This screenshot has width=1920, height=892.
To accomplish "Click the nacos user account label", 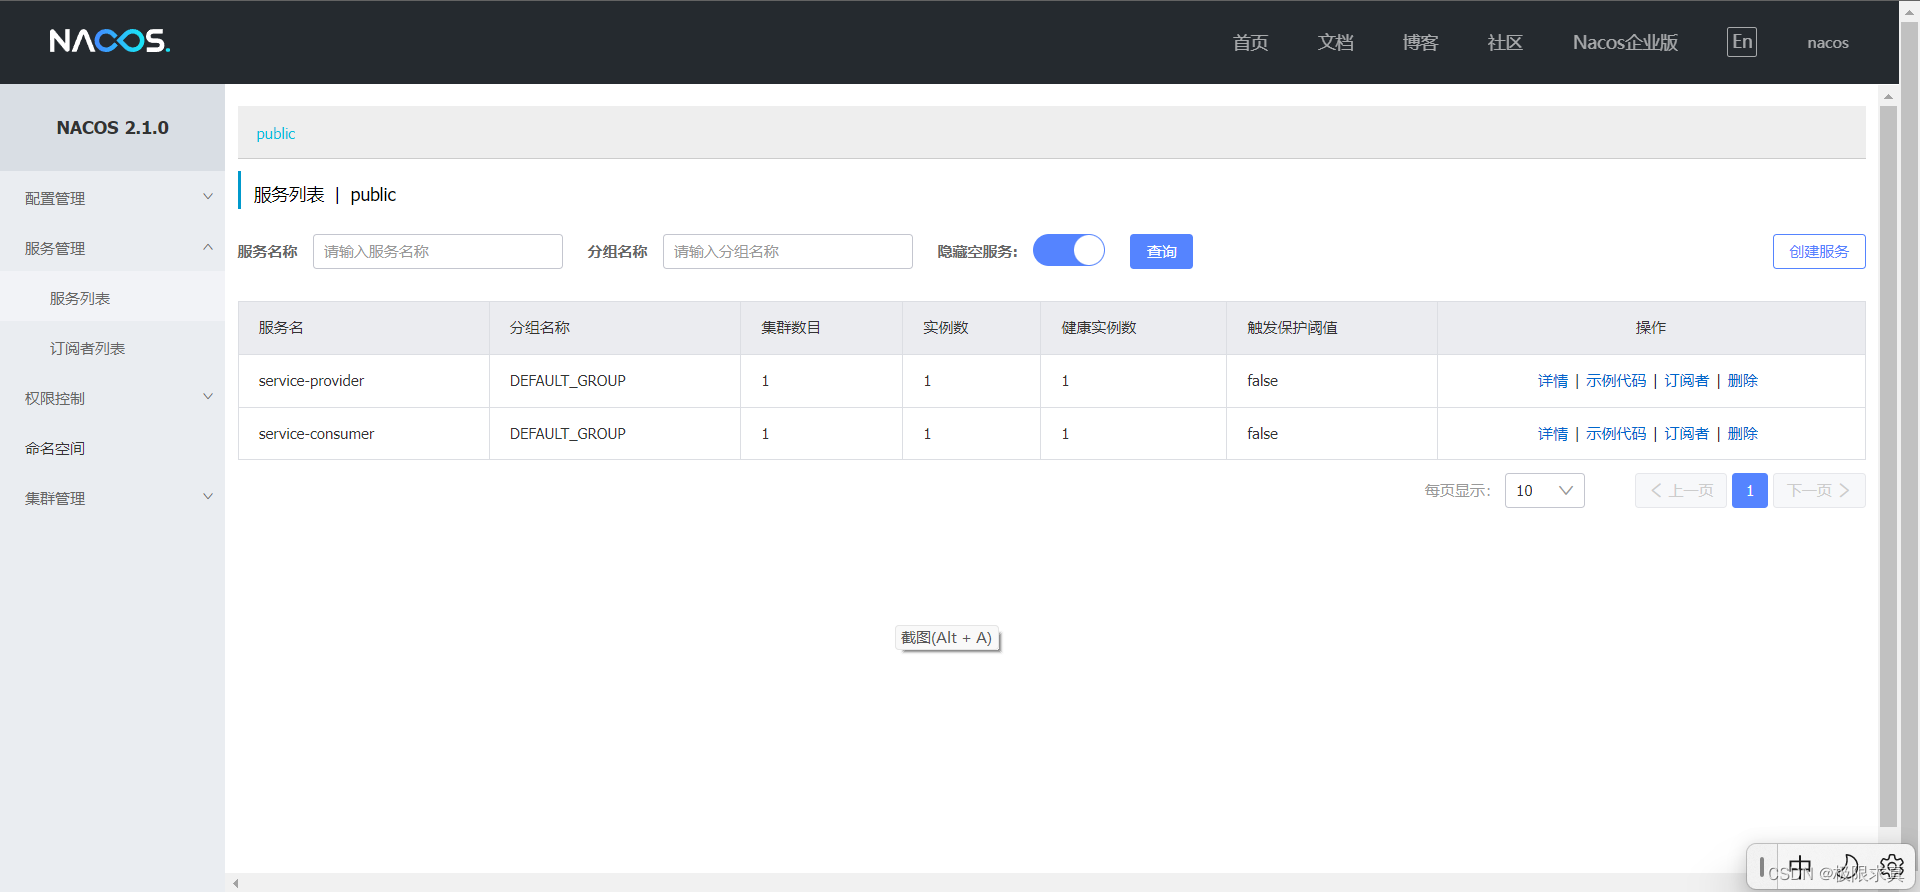I will pos(1828,43).
